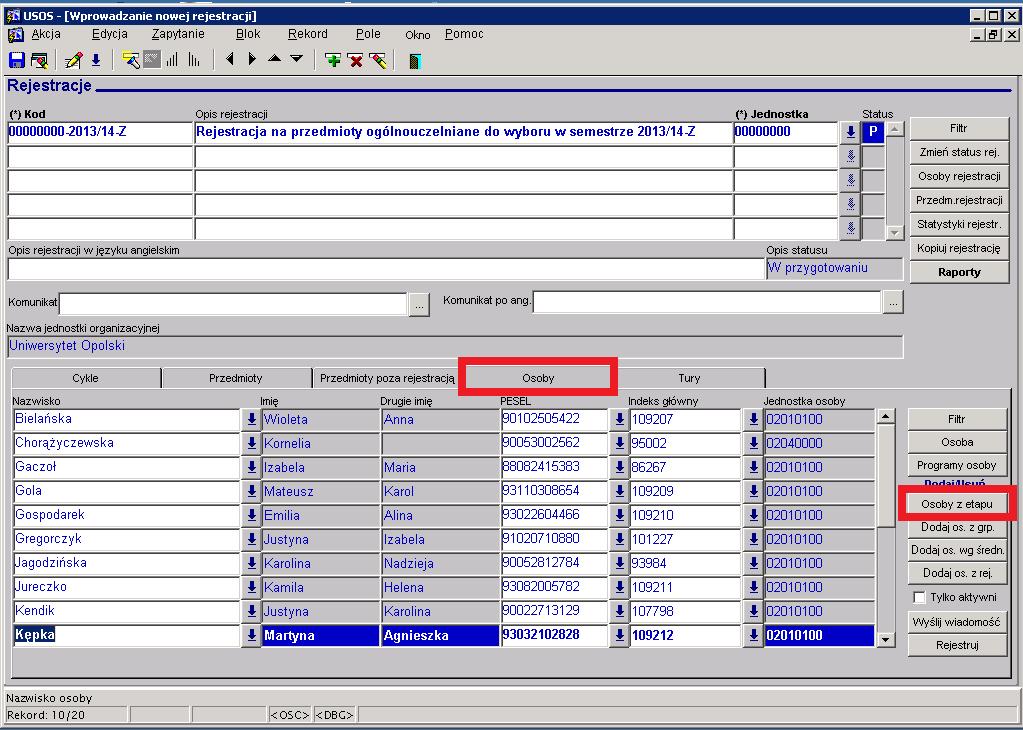Viewport: 1023px width, 730px height.
Task: Click the red X delete record icon
Action: pos(356,61)
